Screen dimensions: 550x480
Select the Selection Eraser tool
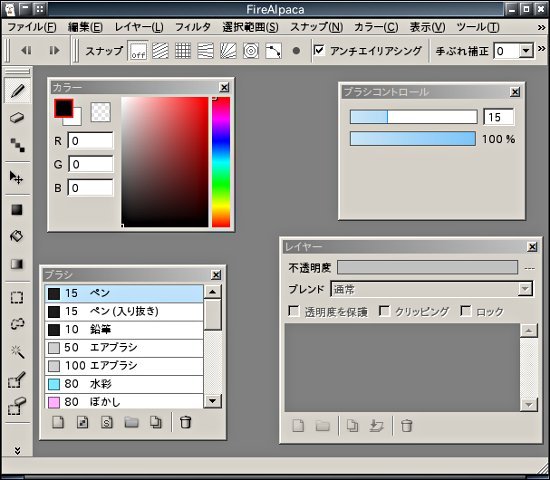point(16,407)
